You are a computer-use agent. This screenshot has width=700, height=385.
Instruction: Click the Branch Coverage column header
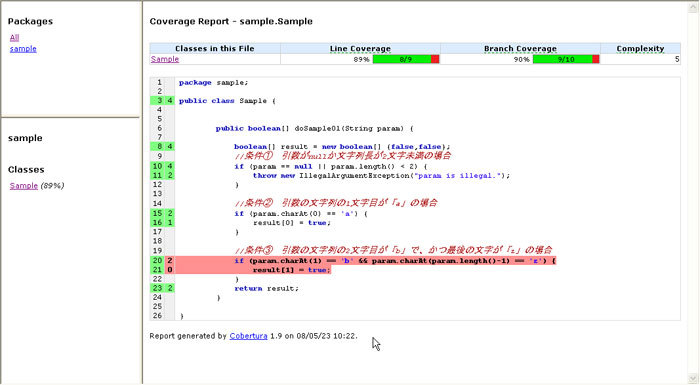(520, 48)
